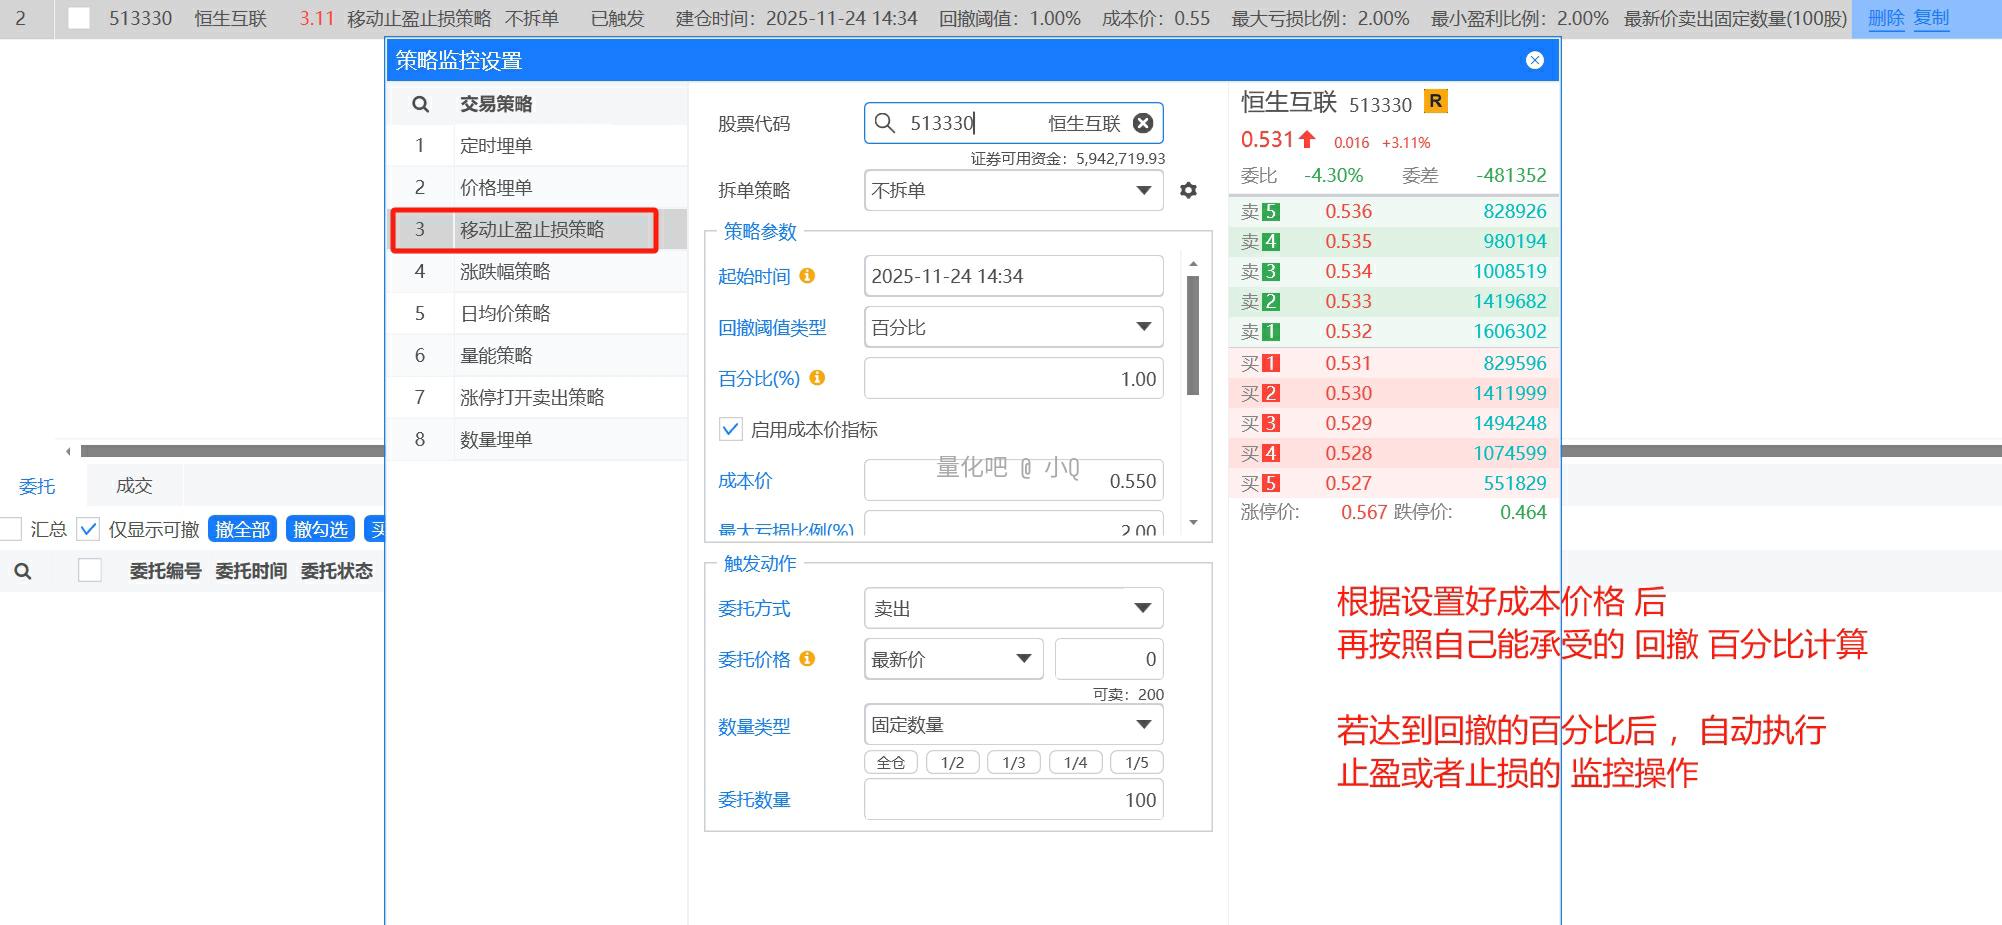The height and width of the screenshot is (925, 2002).
Task: Tick the checkbox on the 513330 strategy row
Action: click(x=79, y=18)
